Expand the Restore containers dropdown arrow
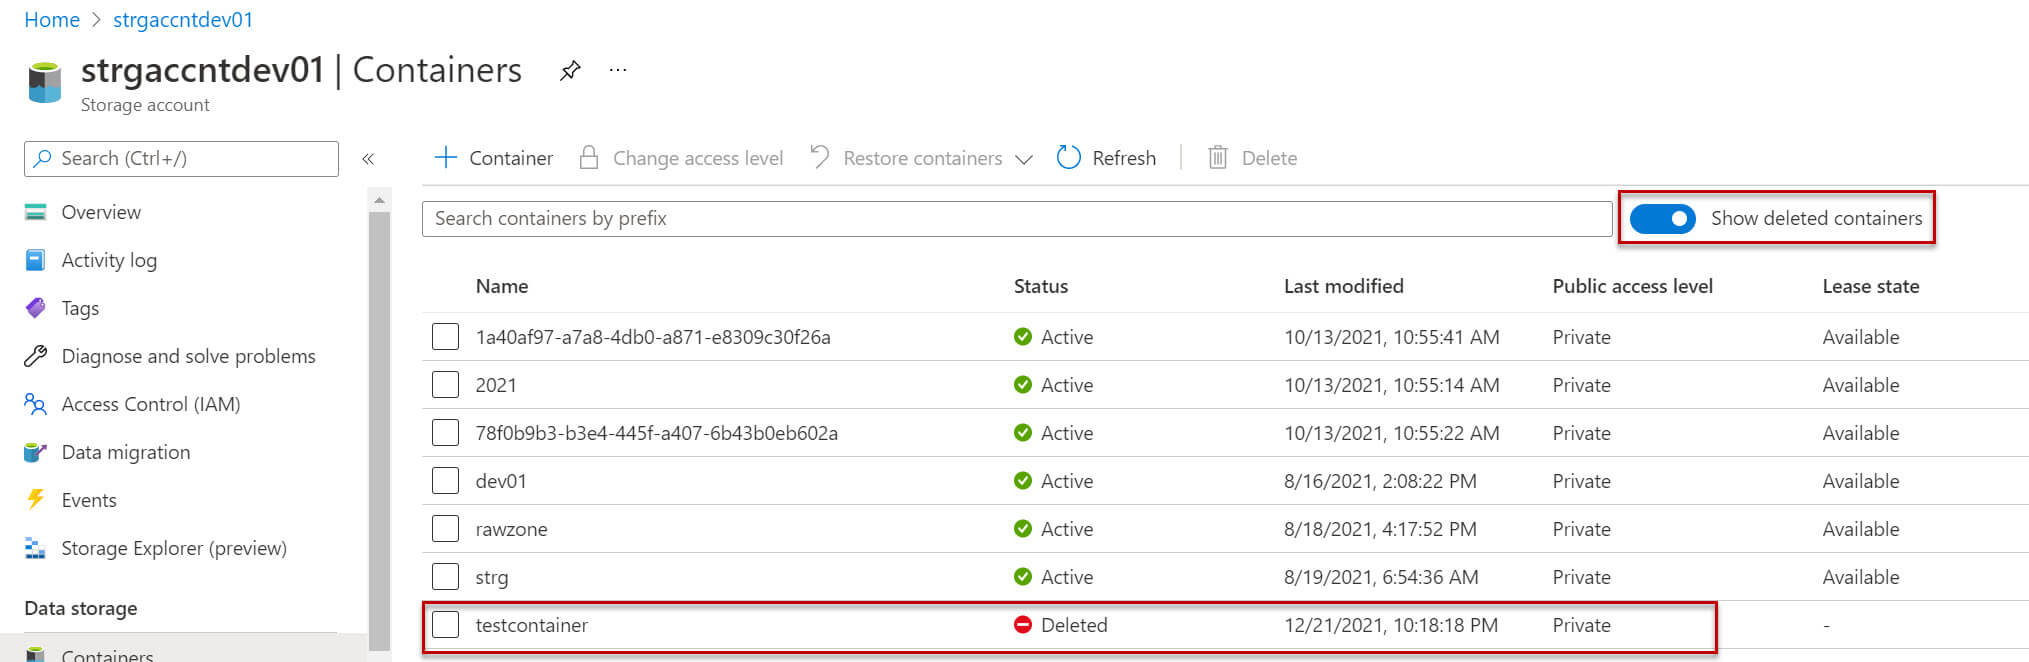Viewport: 2029px width, 662px height. point(1024,159)
